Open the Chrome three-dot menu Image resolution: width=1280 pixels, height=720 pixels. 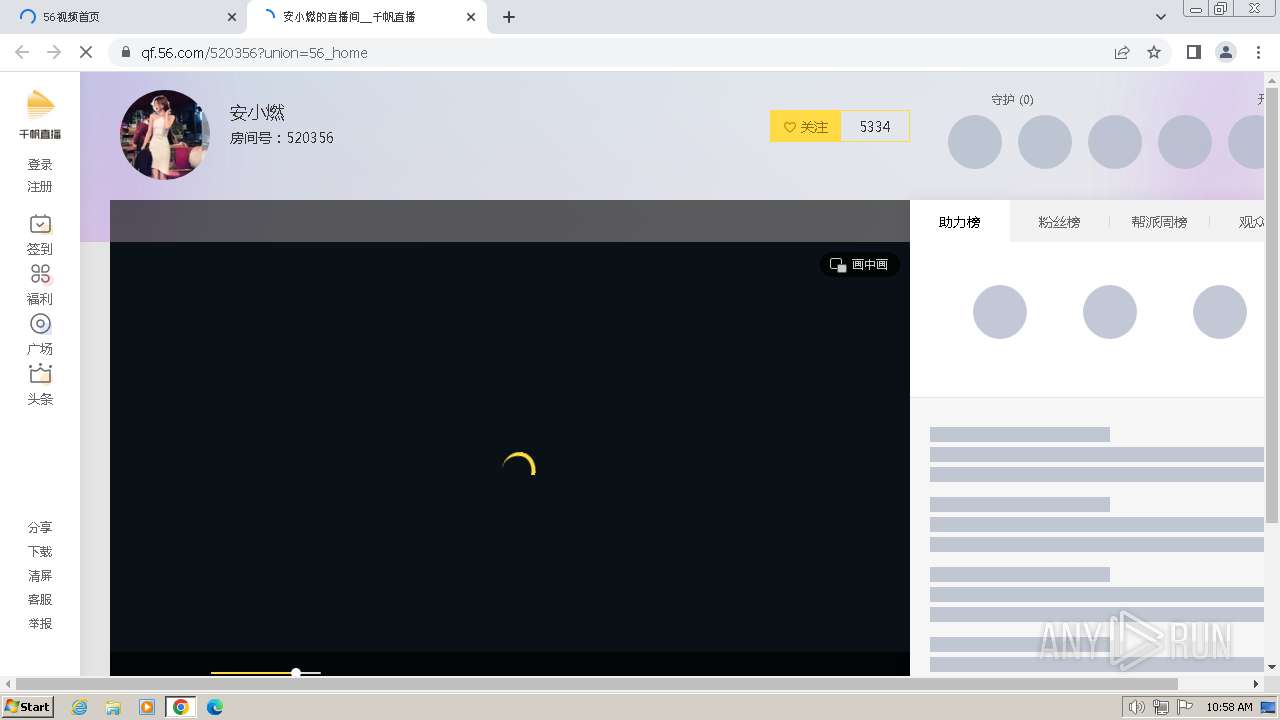pos(1258,52)
